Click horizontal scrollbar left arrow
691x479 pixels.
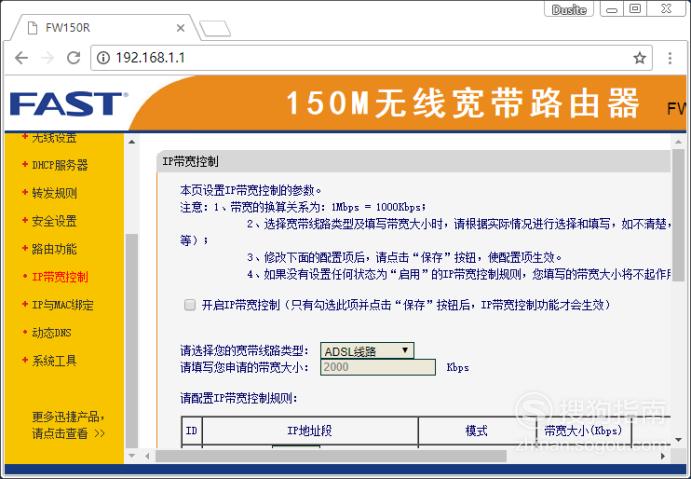pyautogui.click(x=147, y=456)
